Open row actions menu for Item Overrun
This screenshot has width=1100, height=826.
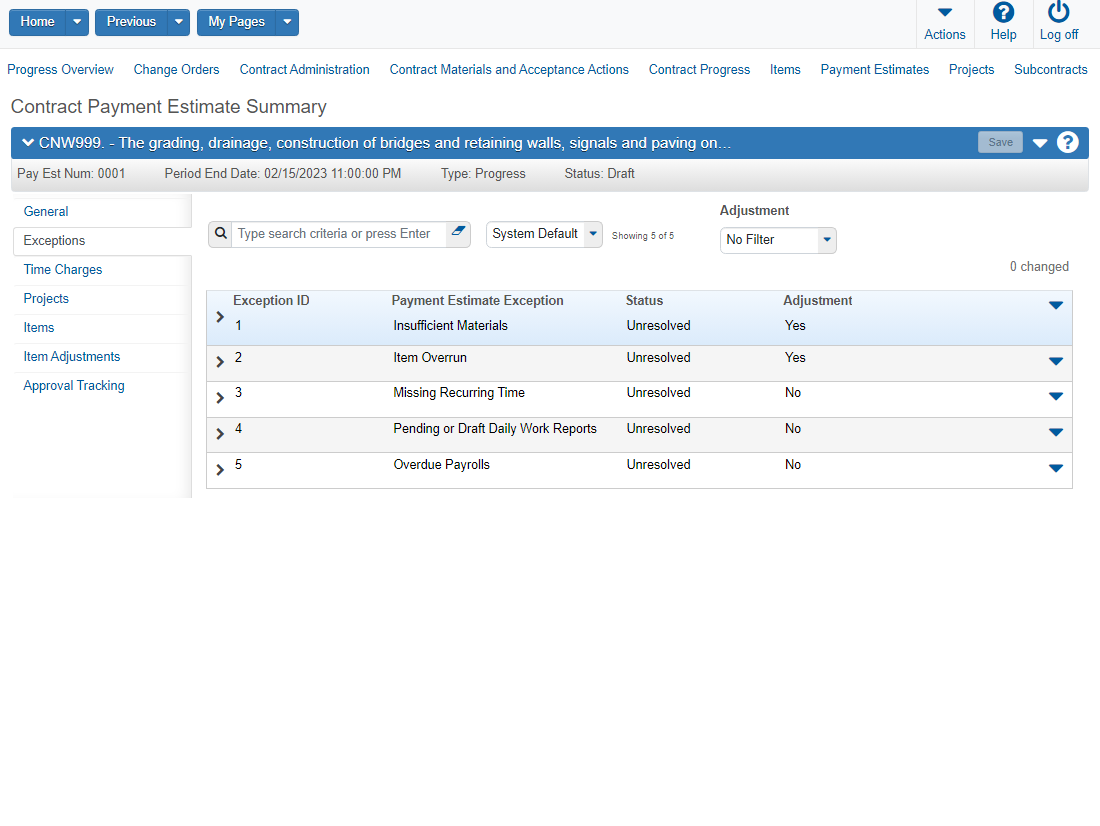pyautogui.click(x=1056, y=361)
